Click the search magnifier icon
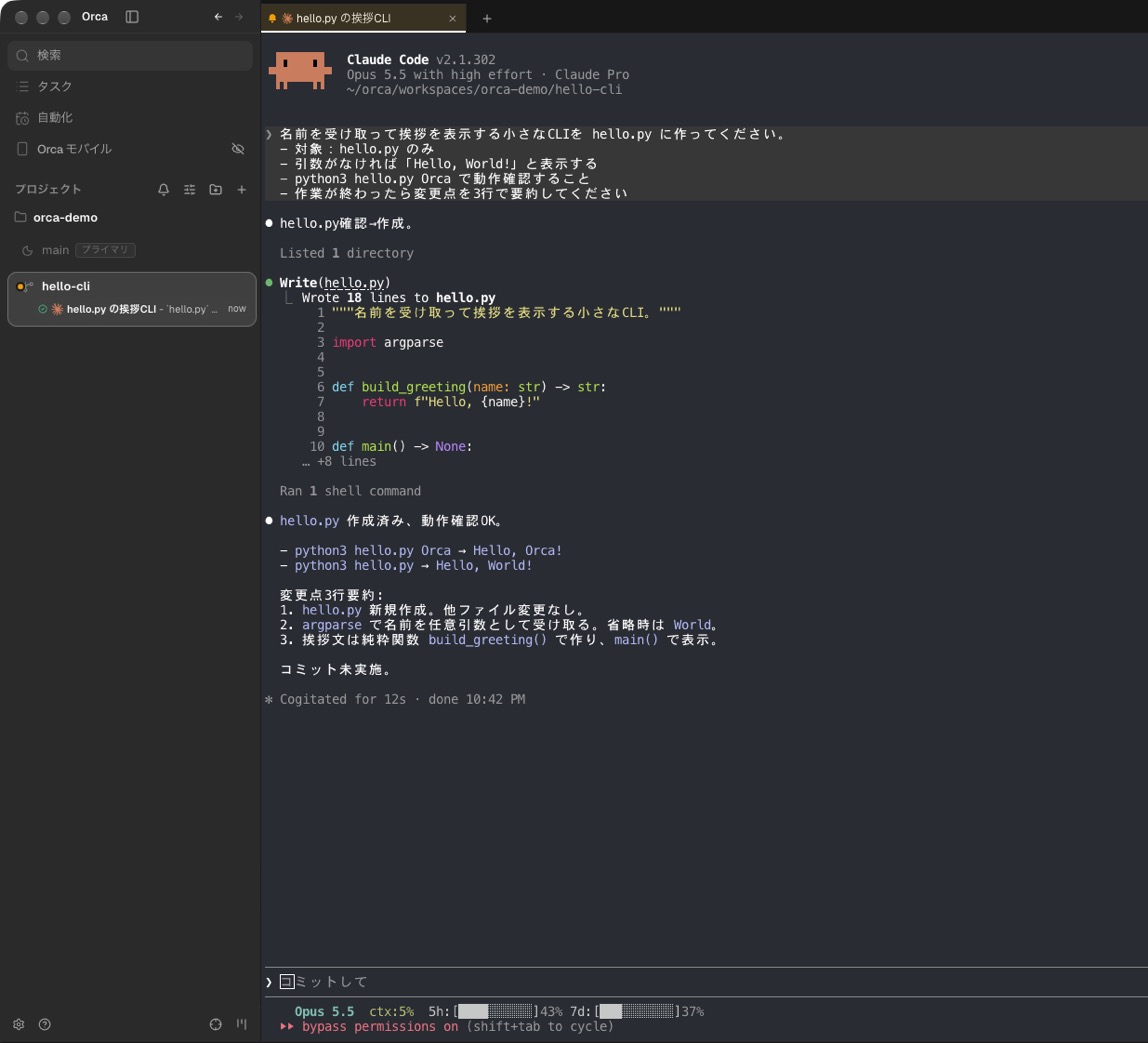 click(x=22, y=56)
